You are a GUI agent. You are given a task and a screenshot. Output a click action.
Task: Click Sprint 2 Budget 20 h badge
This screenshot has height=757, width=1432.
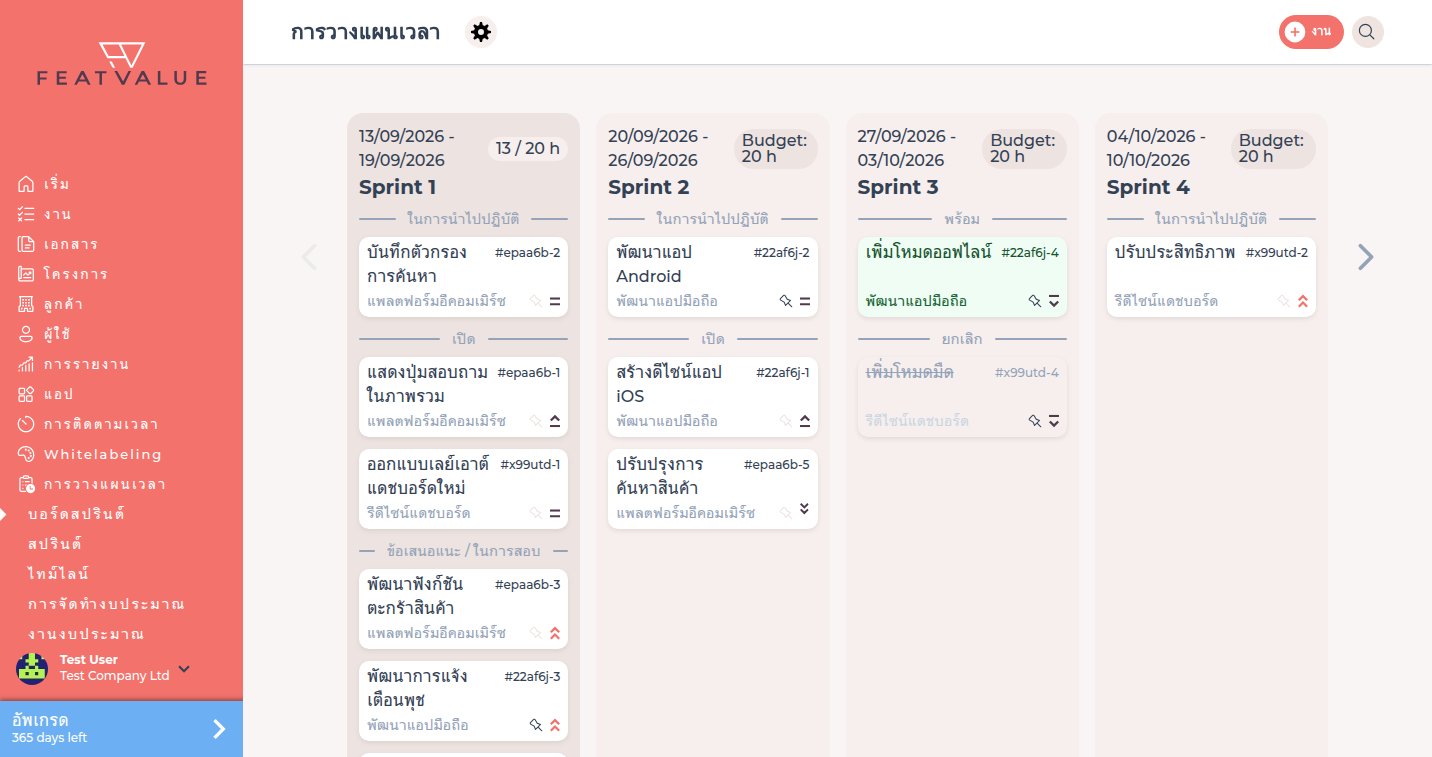pyautogui.click(x=776, y=148)
